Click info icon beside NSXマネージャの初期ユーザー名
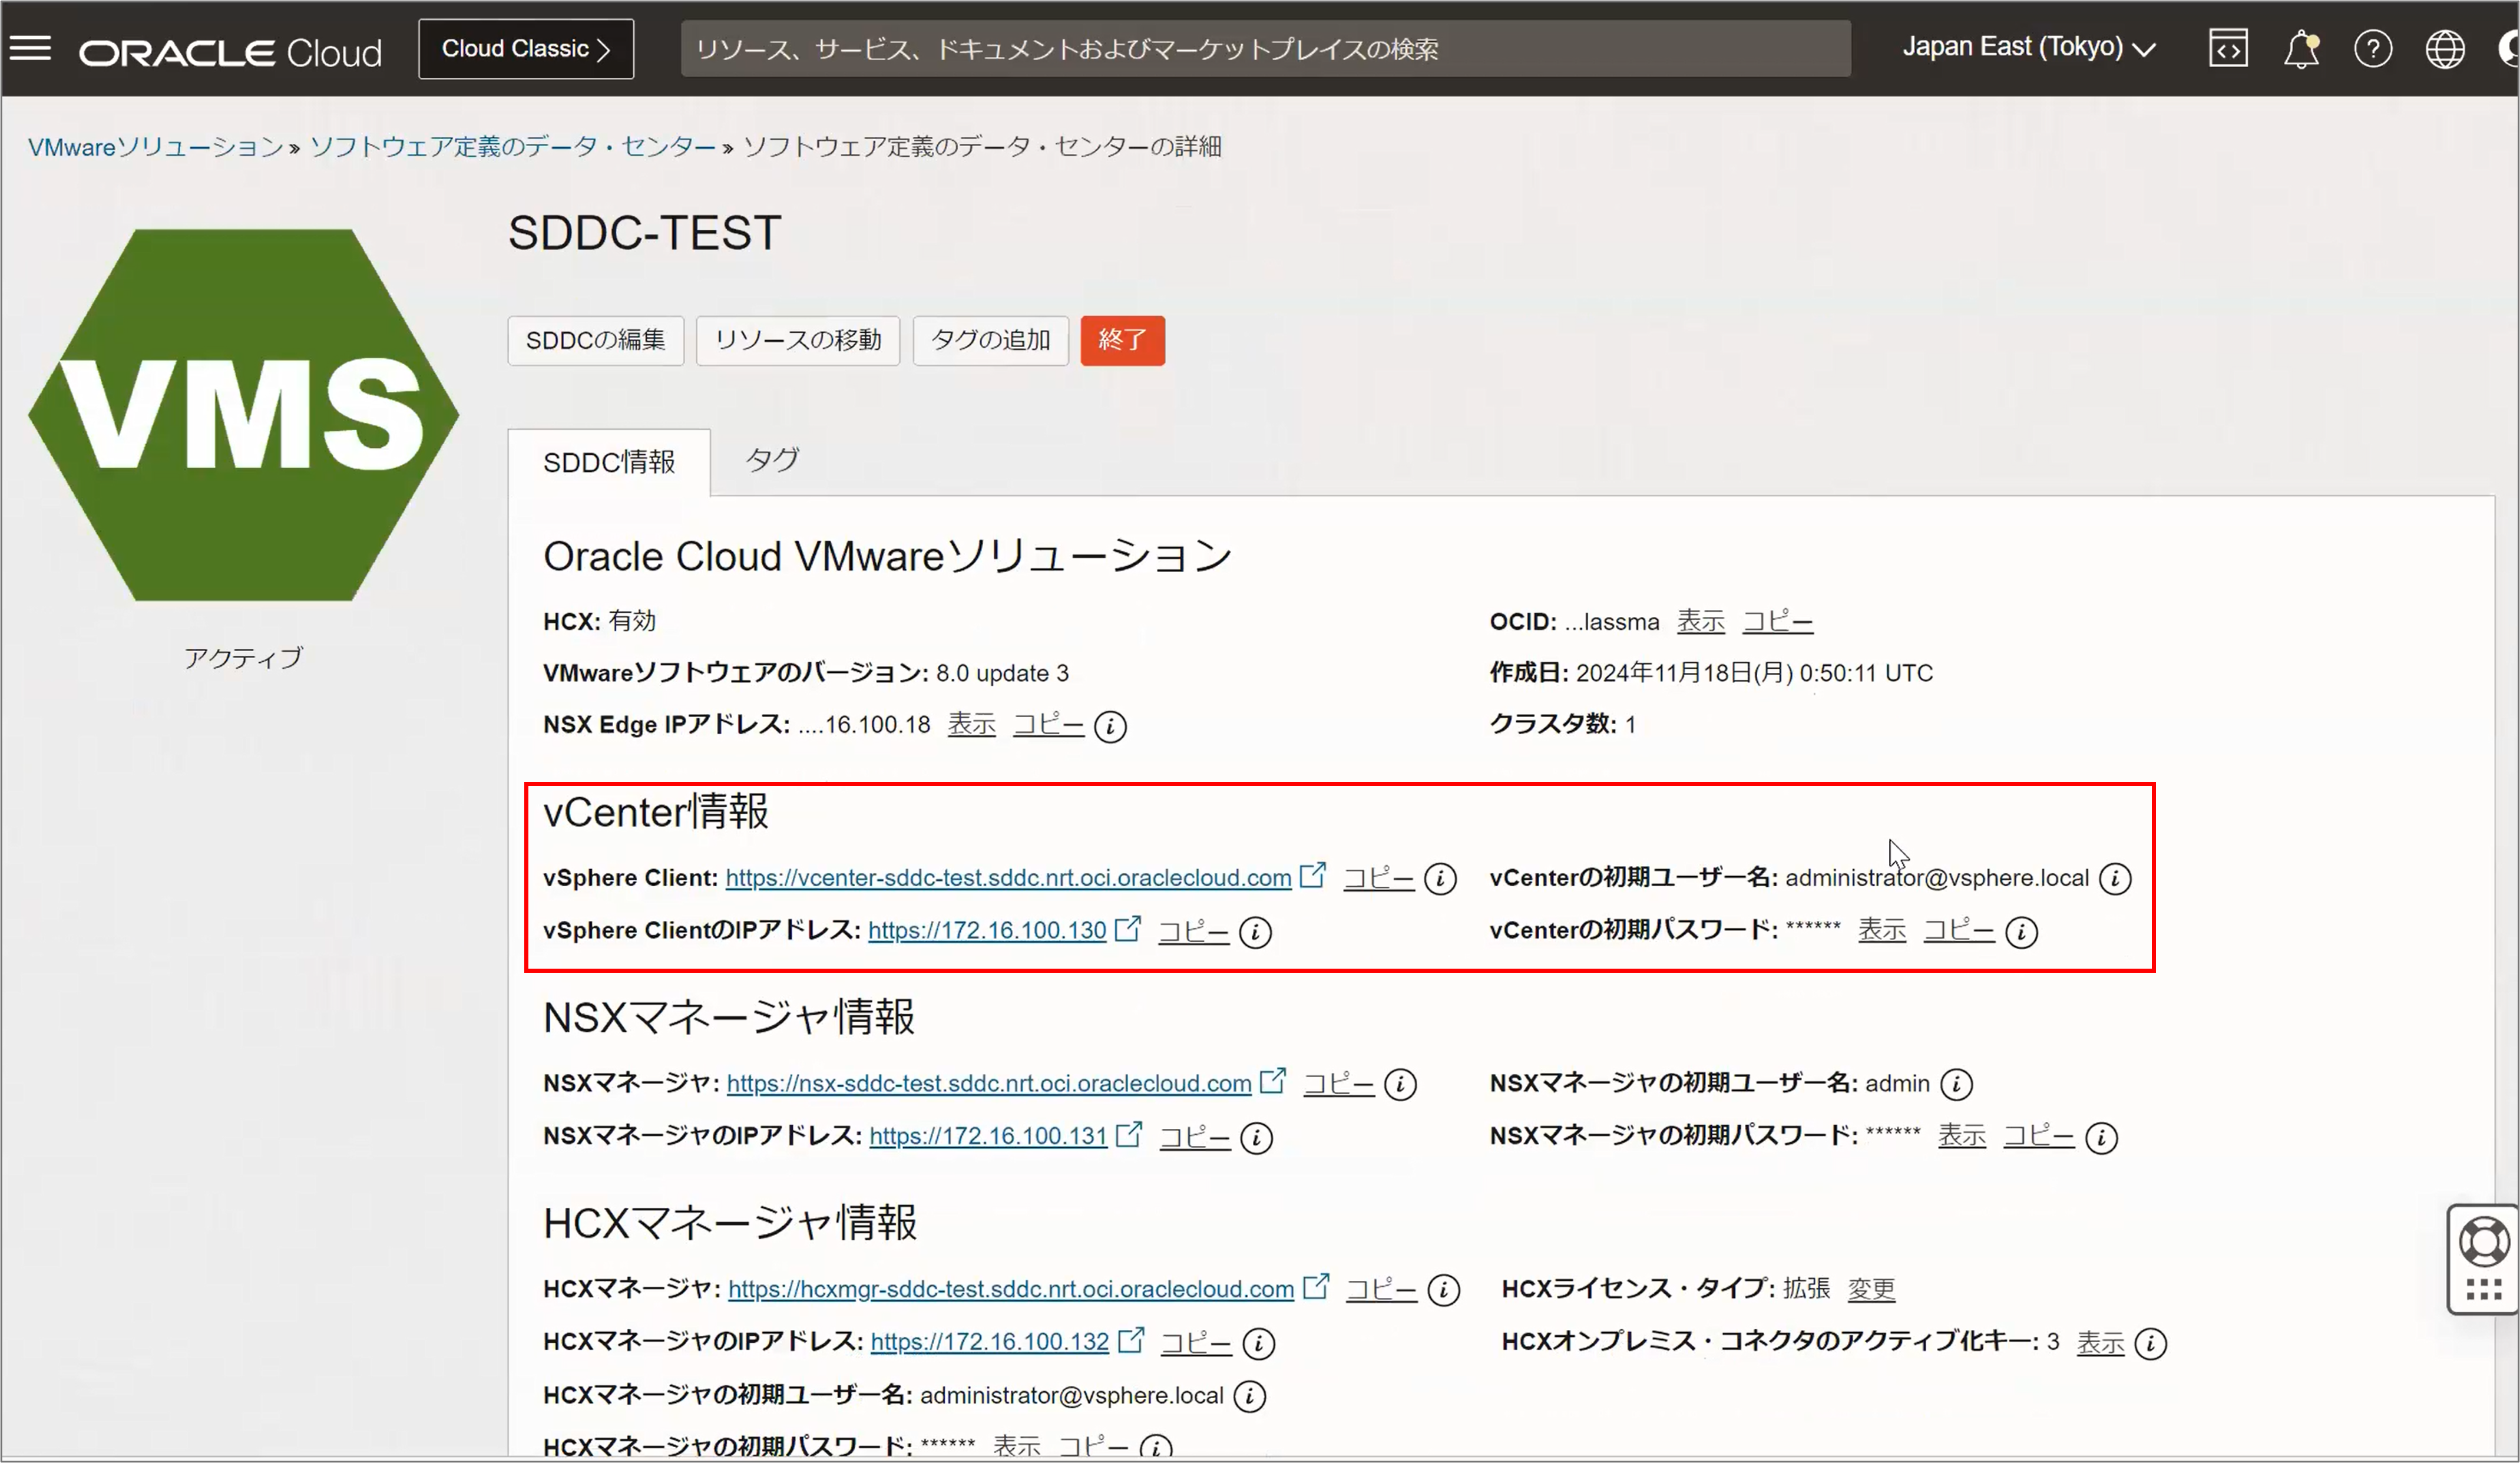The width and height of the screenshot is (2520, 1463). click(x=1956, y=1085)
